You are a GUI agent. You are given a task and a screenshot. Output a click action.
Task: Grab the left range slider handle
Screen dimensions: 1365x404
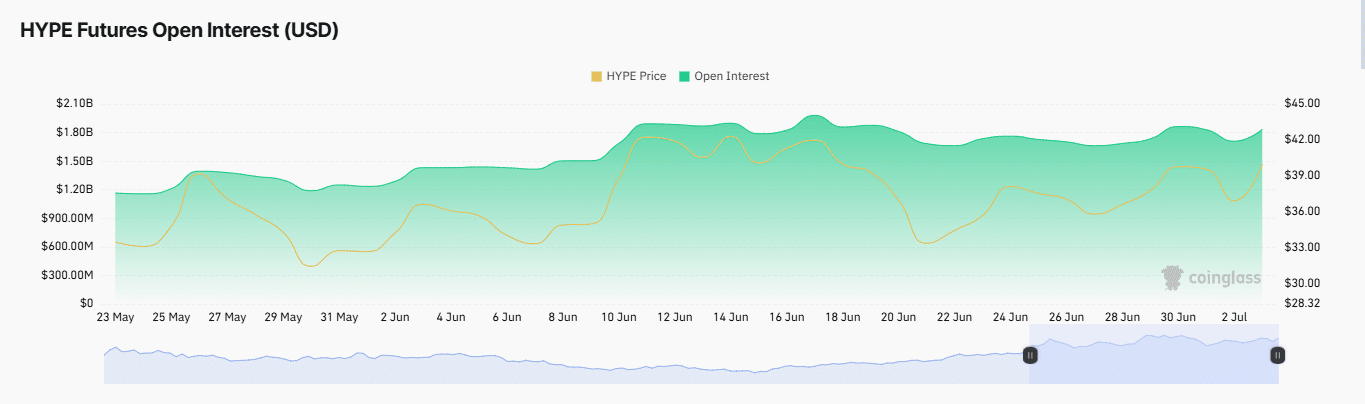(1029, 354)
